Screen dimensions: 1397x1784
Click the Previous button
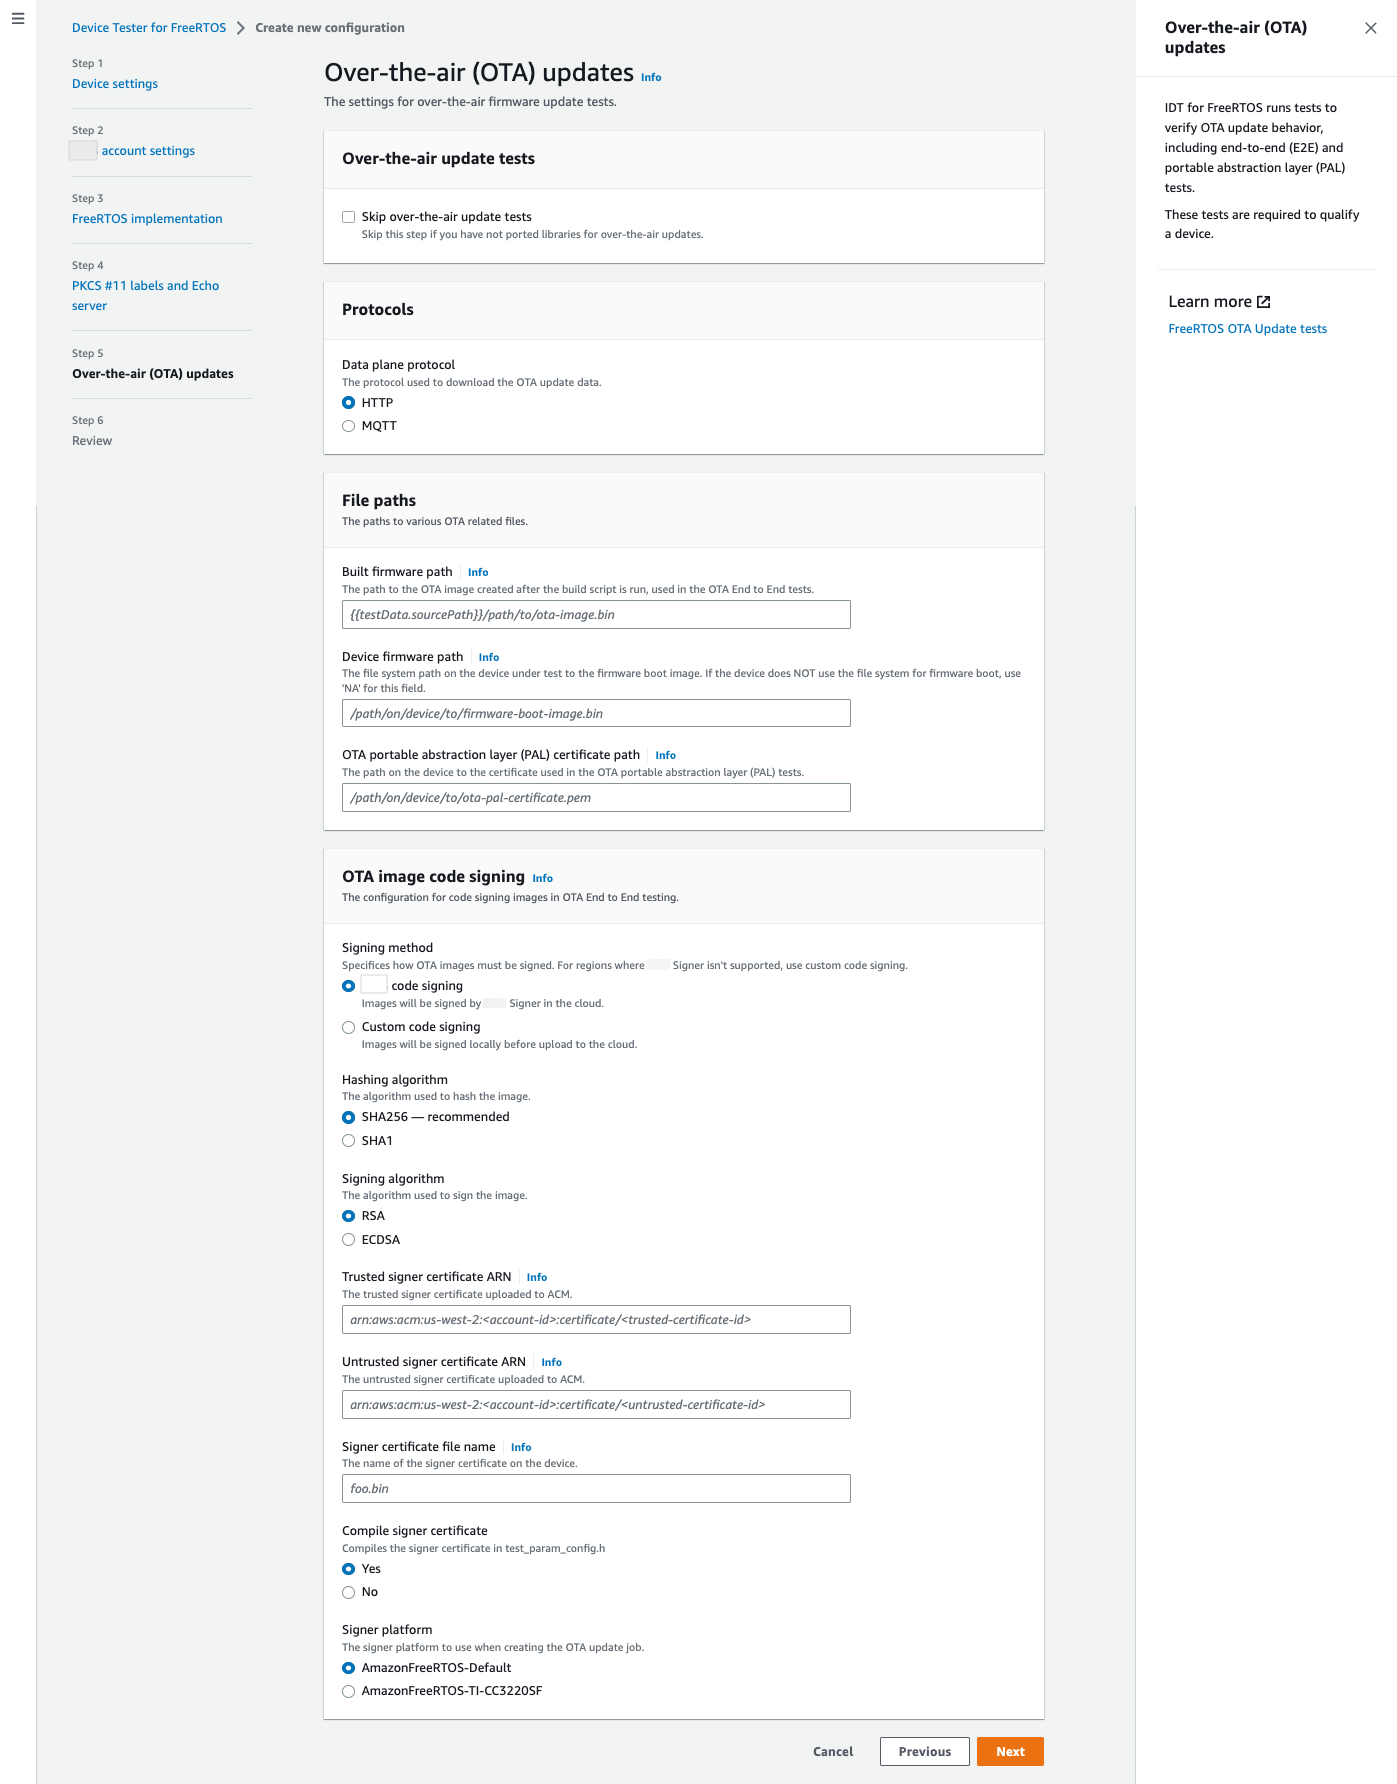point(924,1752)
